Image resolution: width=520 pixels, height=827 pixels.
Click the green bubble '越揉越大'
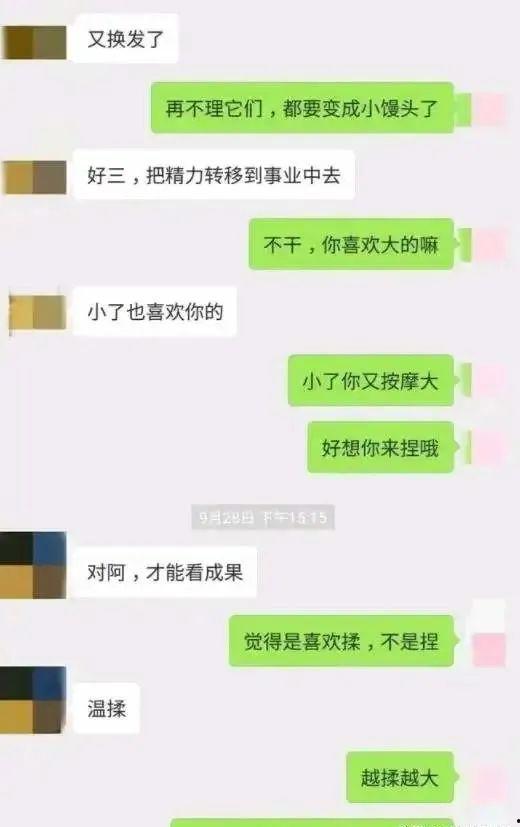pos(400,777)
